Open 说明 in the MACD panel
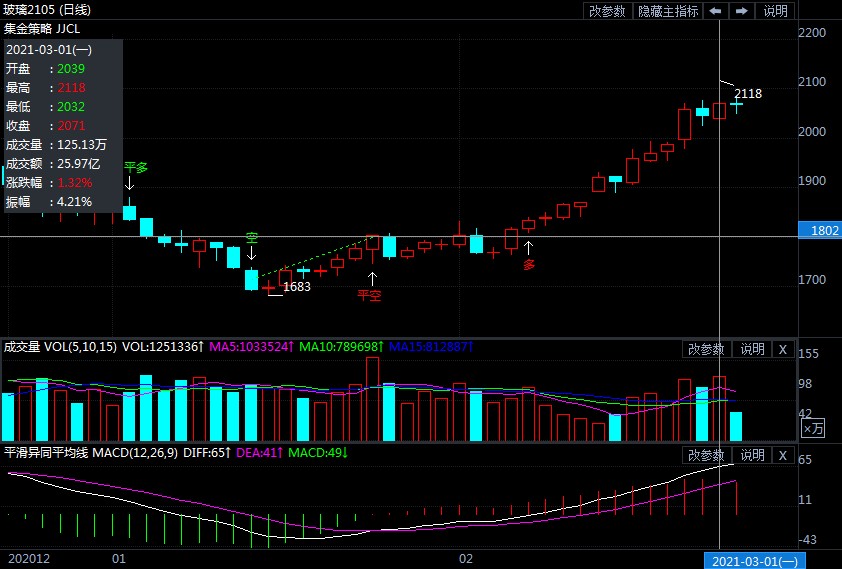Screen dimensions: 842x569 pos(751,455)
